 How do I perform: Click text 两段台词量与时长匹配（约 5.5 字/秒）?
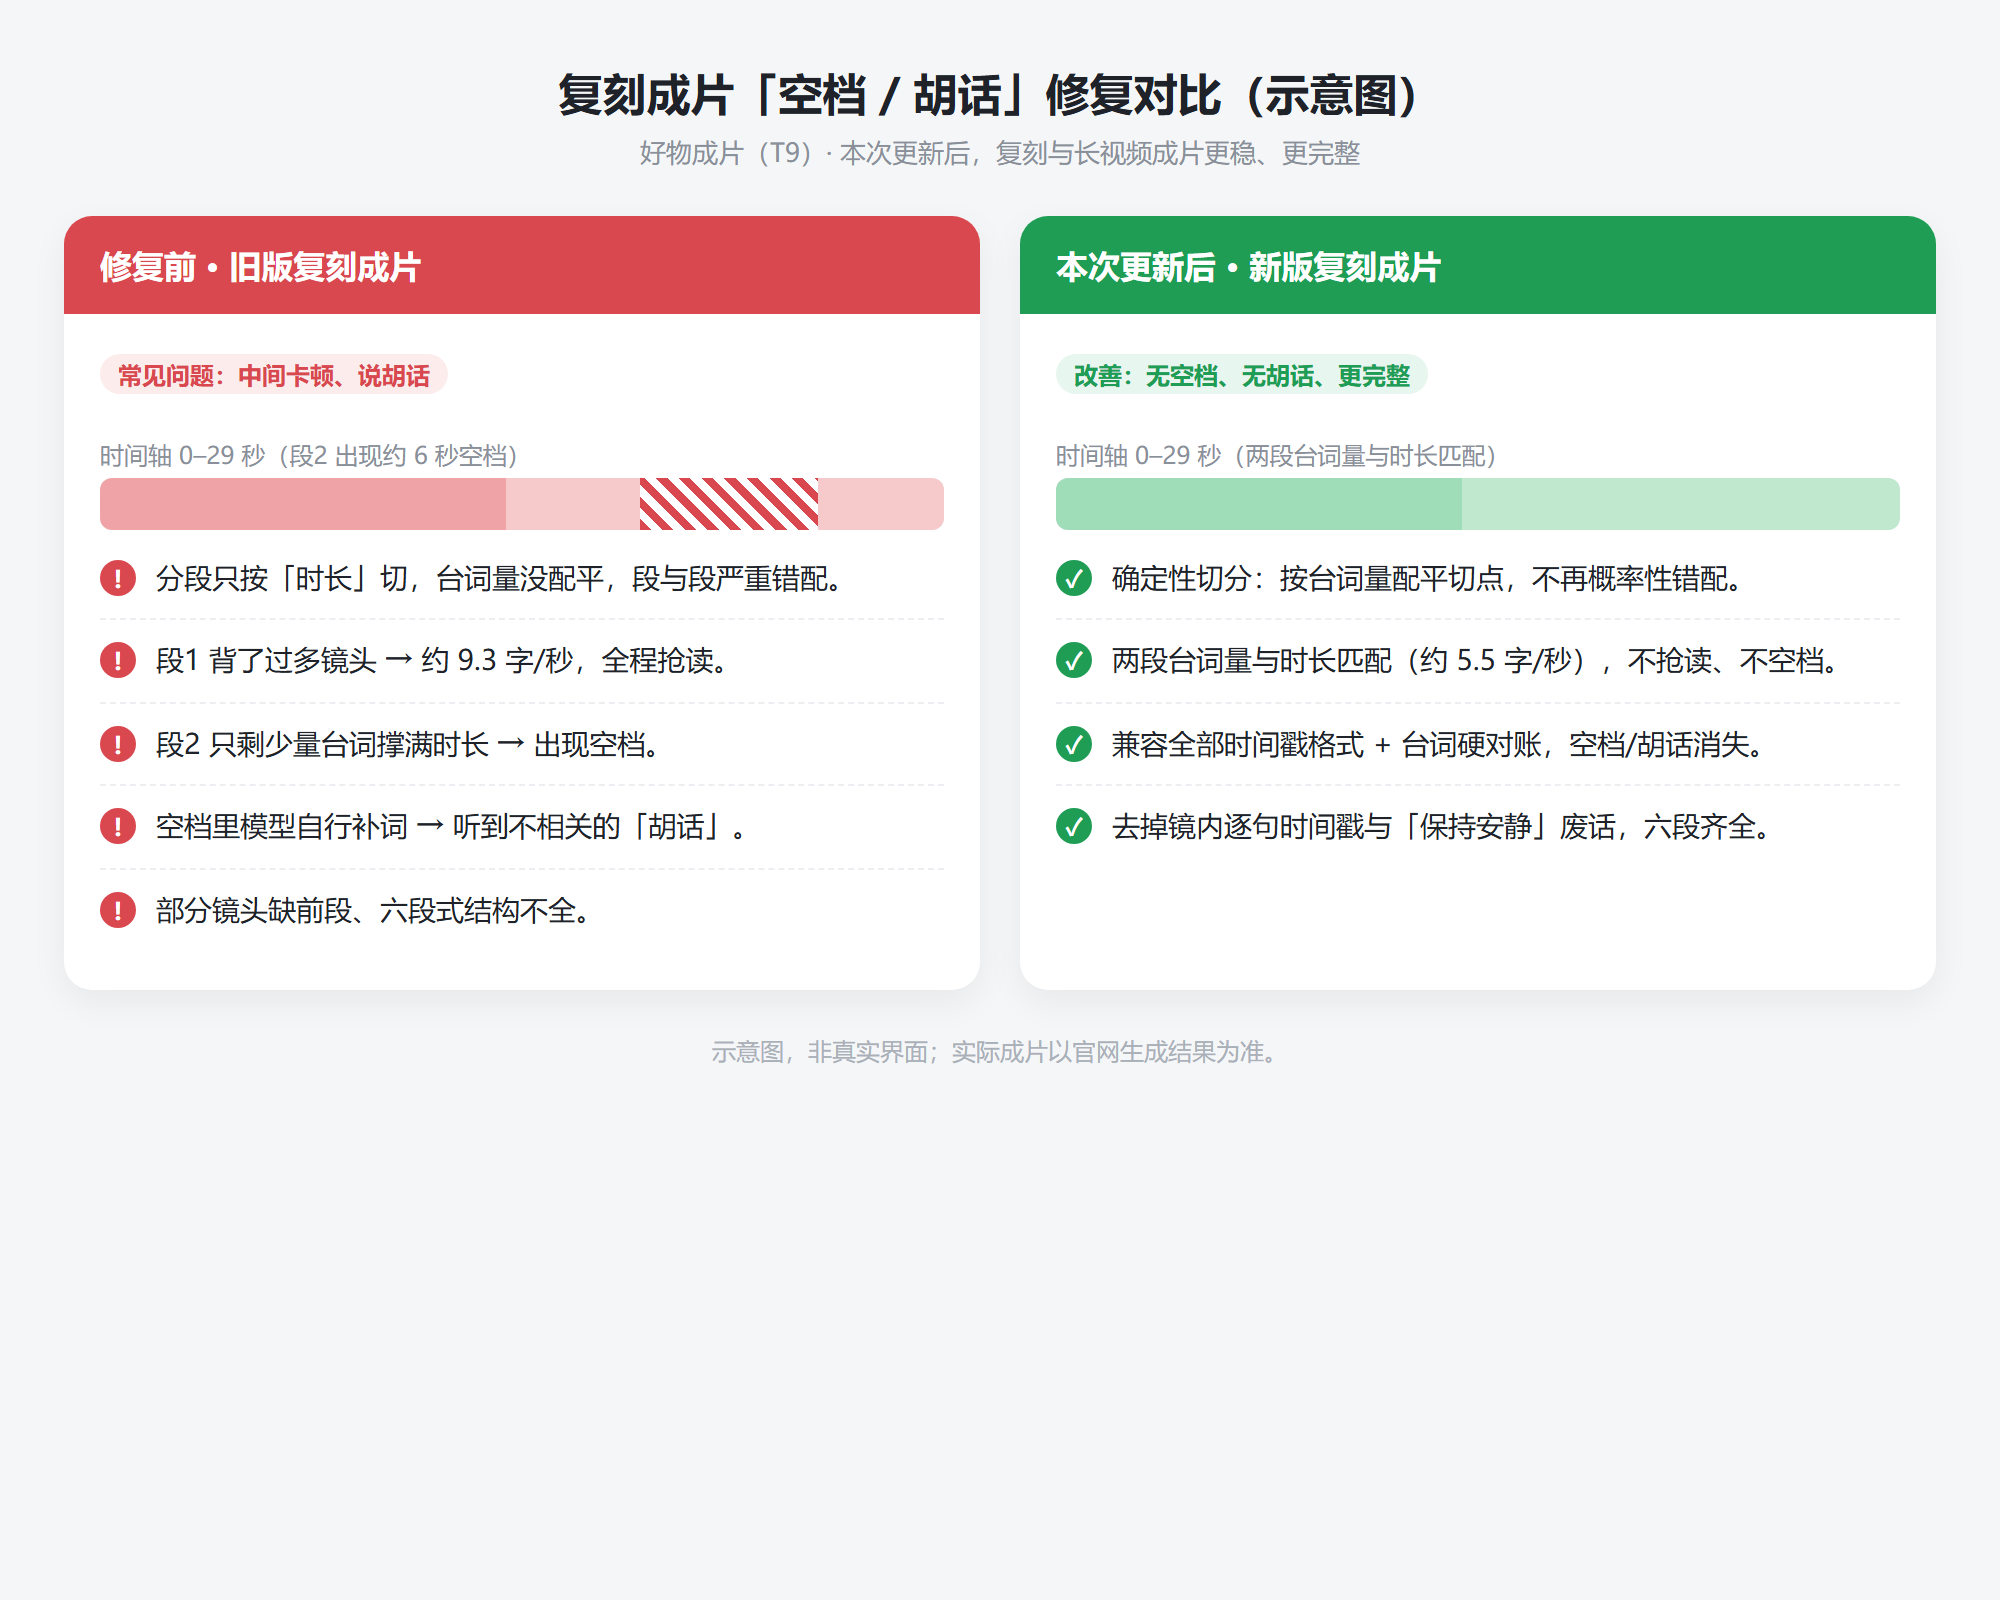pos(1475,661)
